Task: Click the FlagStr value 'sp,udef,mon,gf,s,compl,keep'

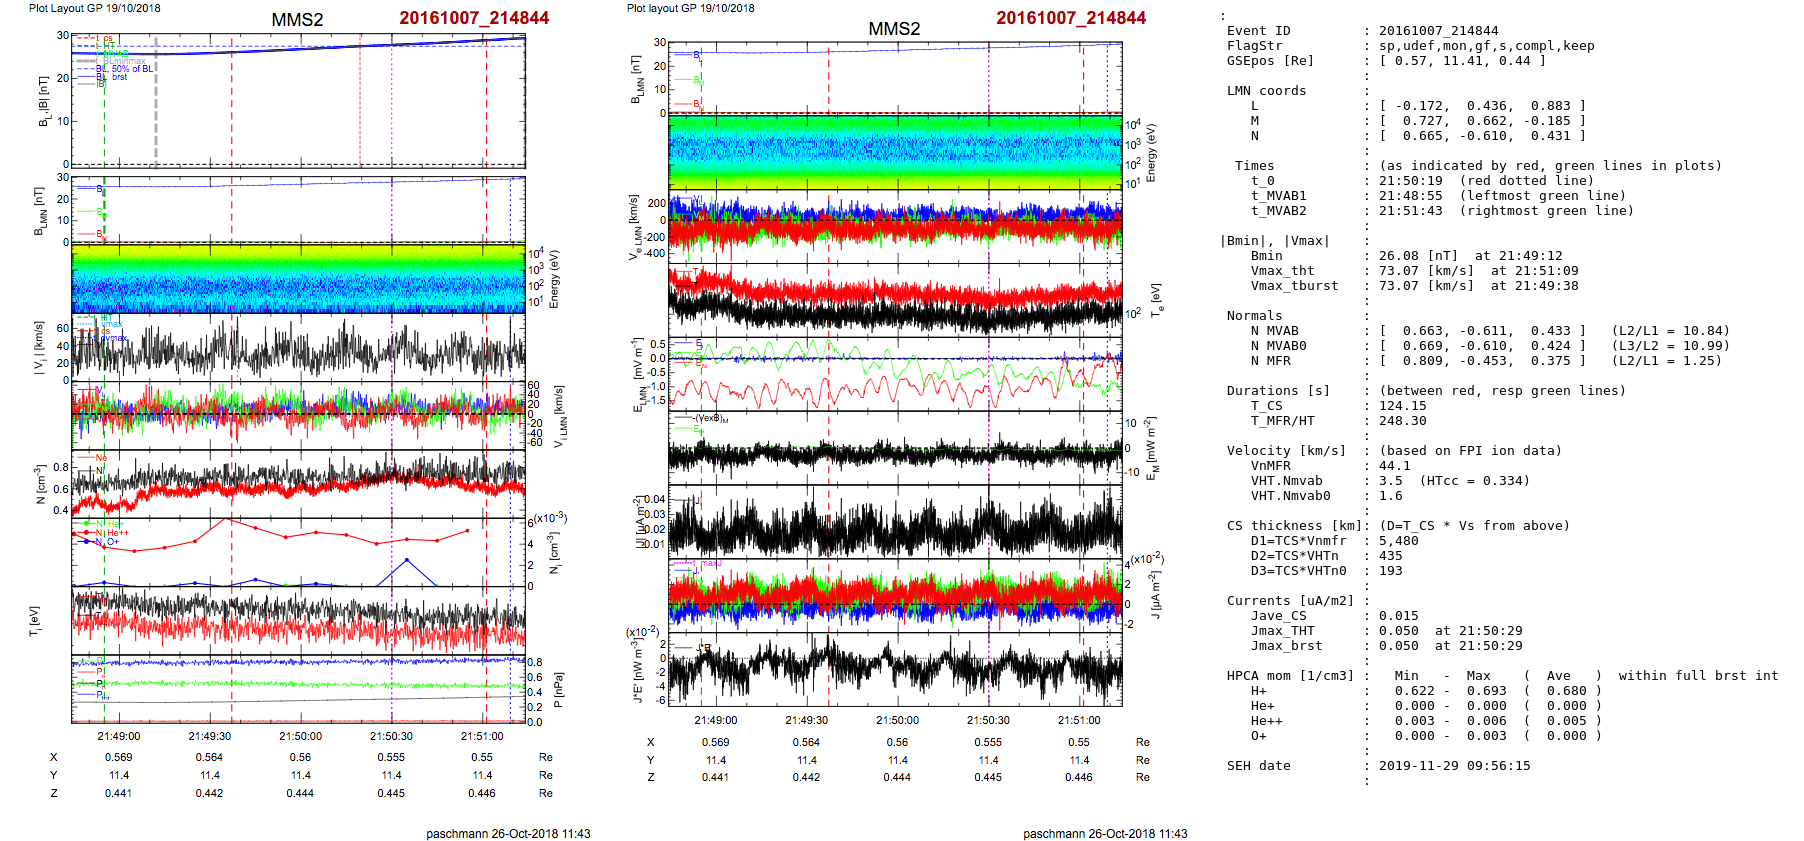Action: (x=1486, y=46)
